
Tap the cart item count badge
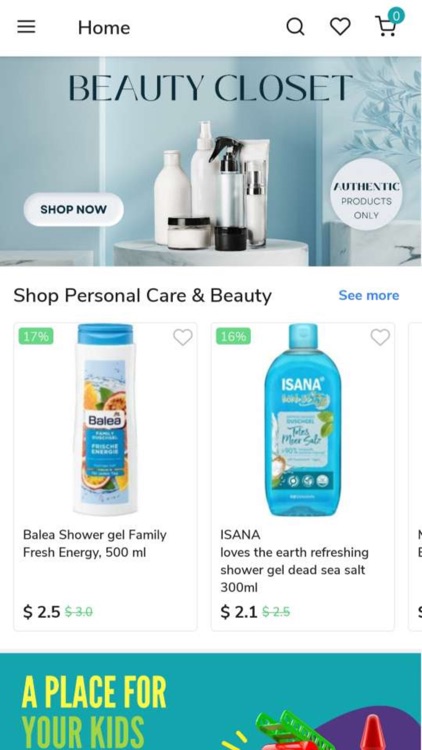(x=396, y=16)
